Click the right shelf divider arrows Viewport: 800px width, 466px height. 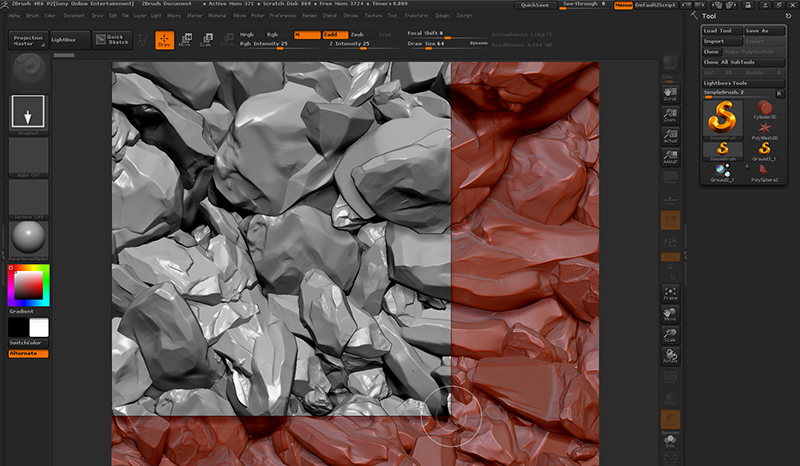click(x=685, y=255)
